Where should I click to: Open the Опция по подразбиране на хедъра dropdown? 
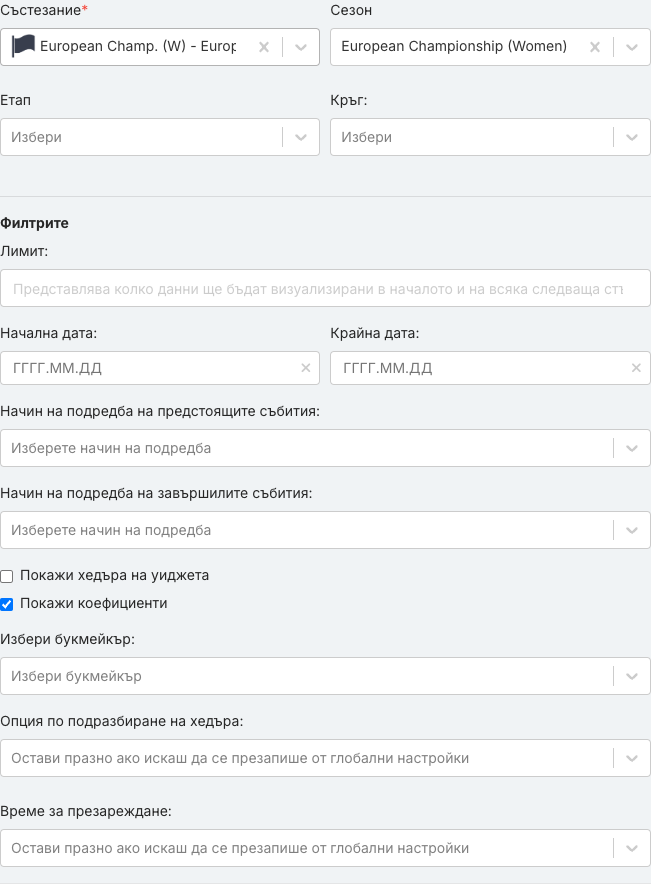(632, 758)
